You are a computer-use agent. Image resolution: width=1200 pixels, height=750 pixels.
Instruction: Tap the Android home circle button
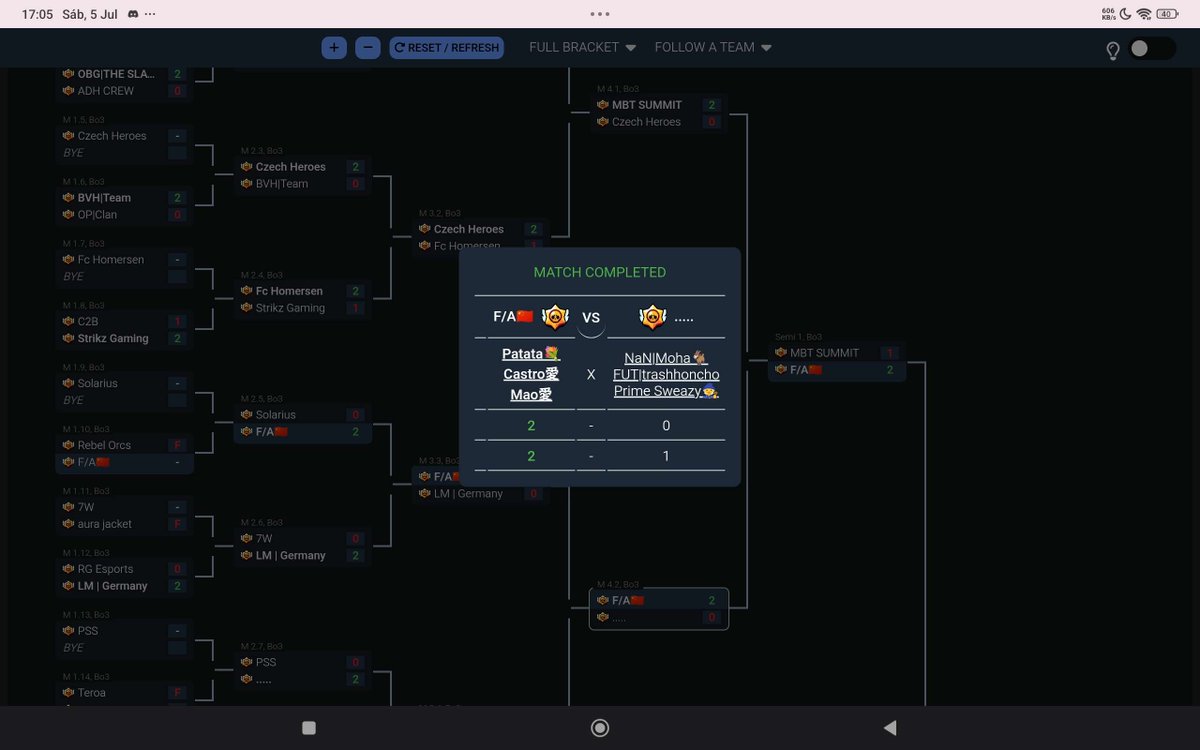tap(600, 728)
